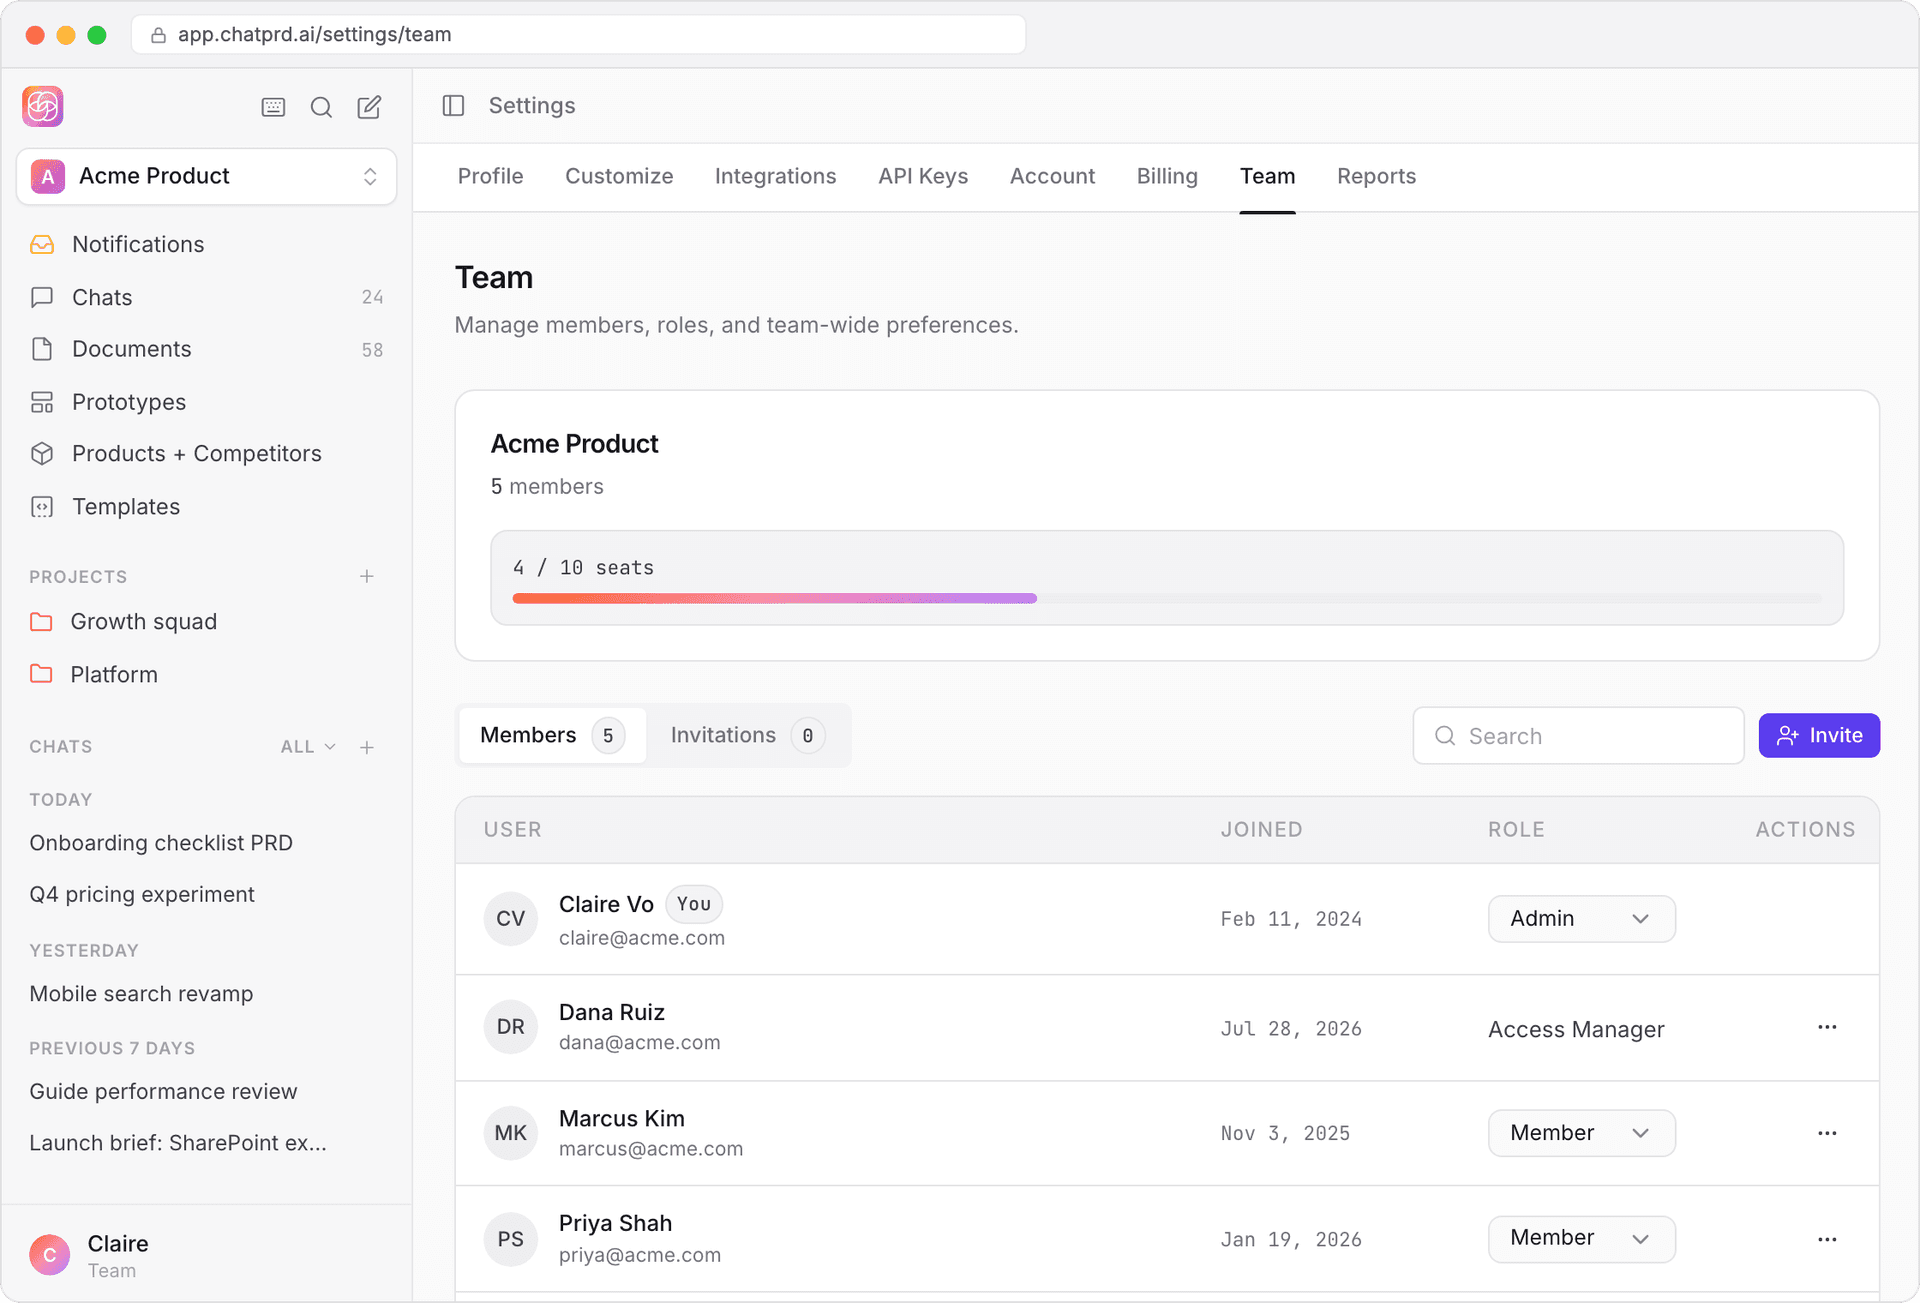Open Claire user profile menu at bottom
1920x1303 pixels.
(x=206, y=1256)
